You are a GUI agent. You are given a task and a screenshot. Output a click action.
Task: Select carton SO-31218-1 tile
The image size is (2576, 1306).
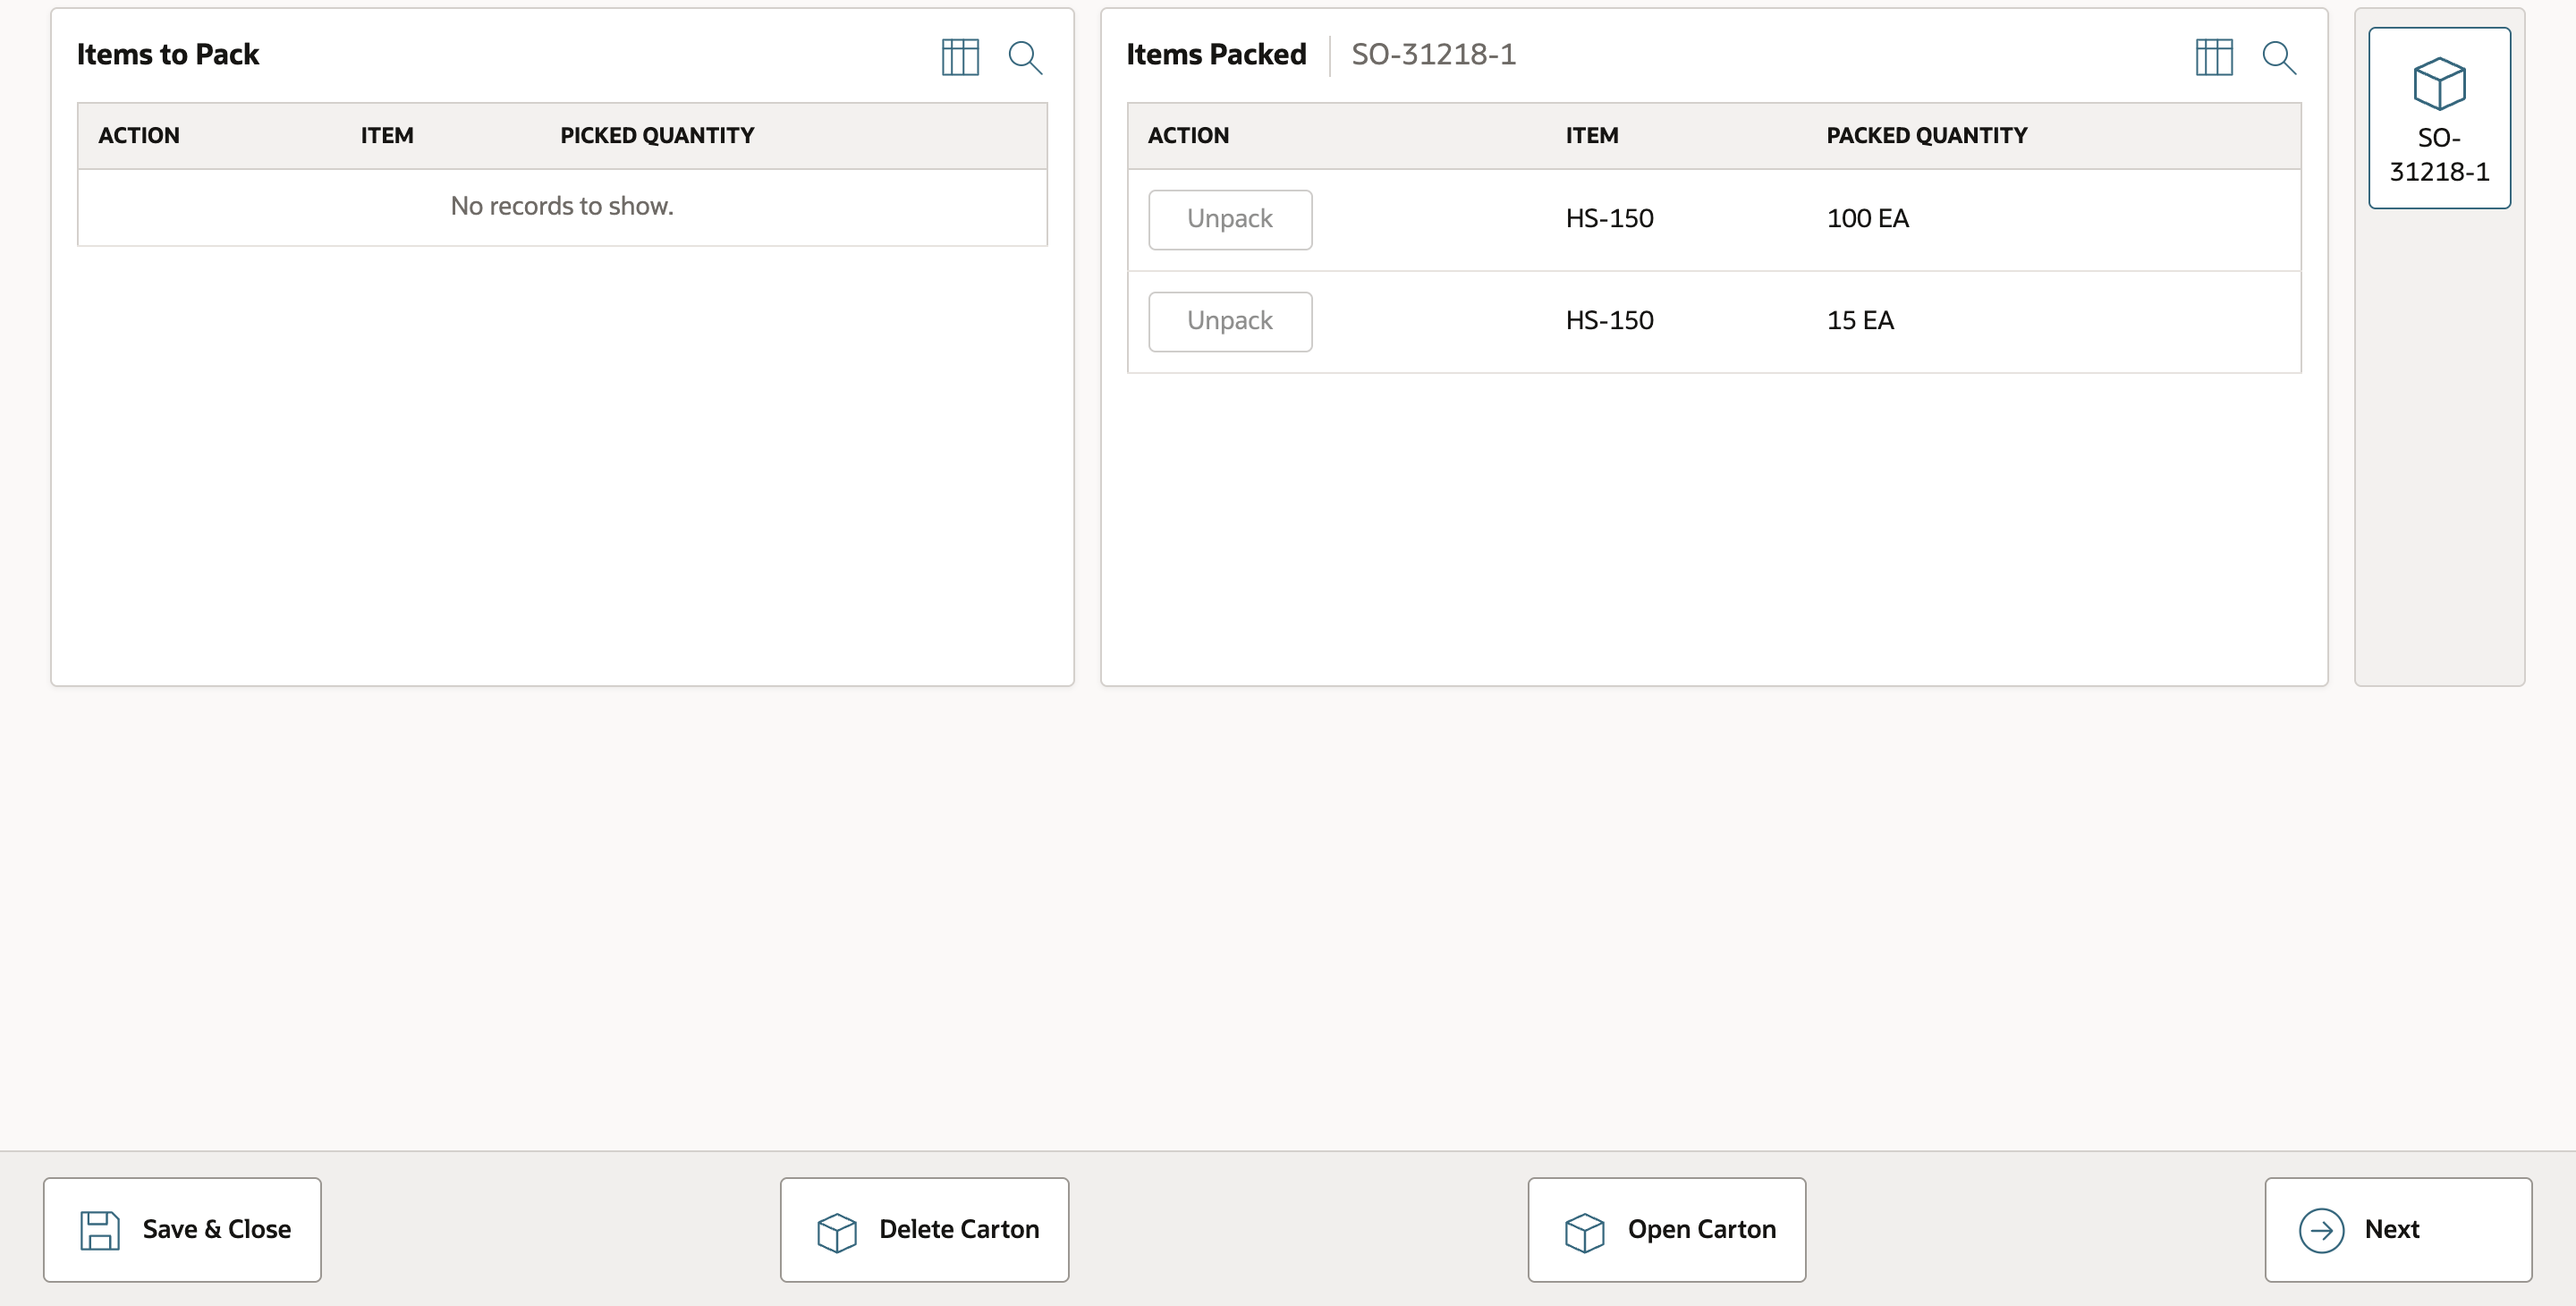[2439, 118]
